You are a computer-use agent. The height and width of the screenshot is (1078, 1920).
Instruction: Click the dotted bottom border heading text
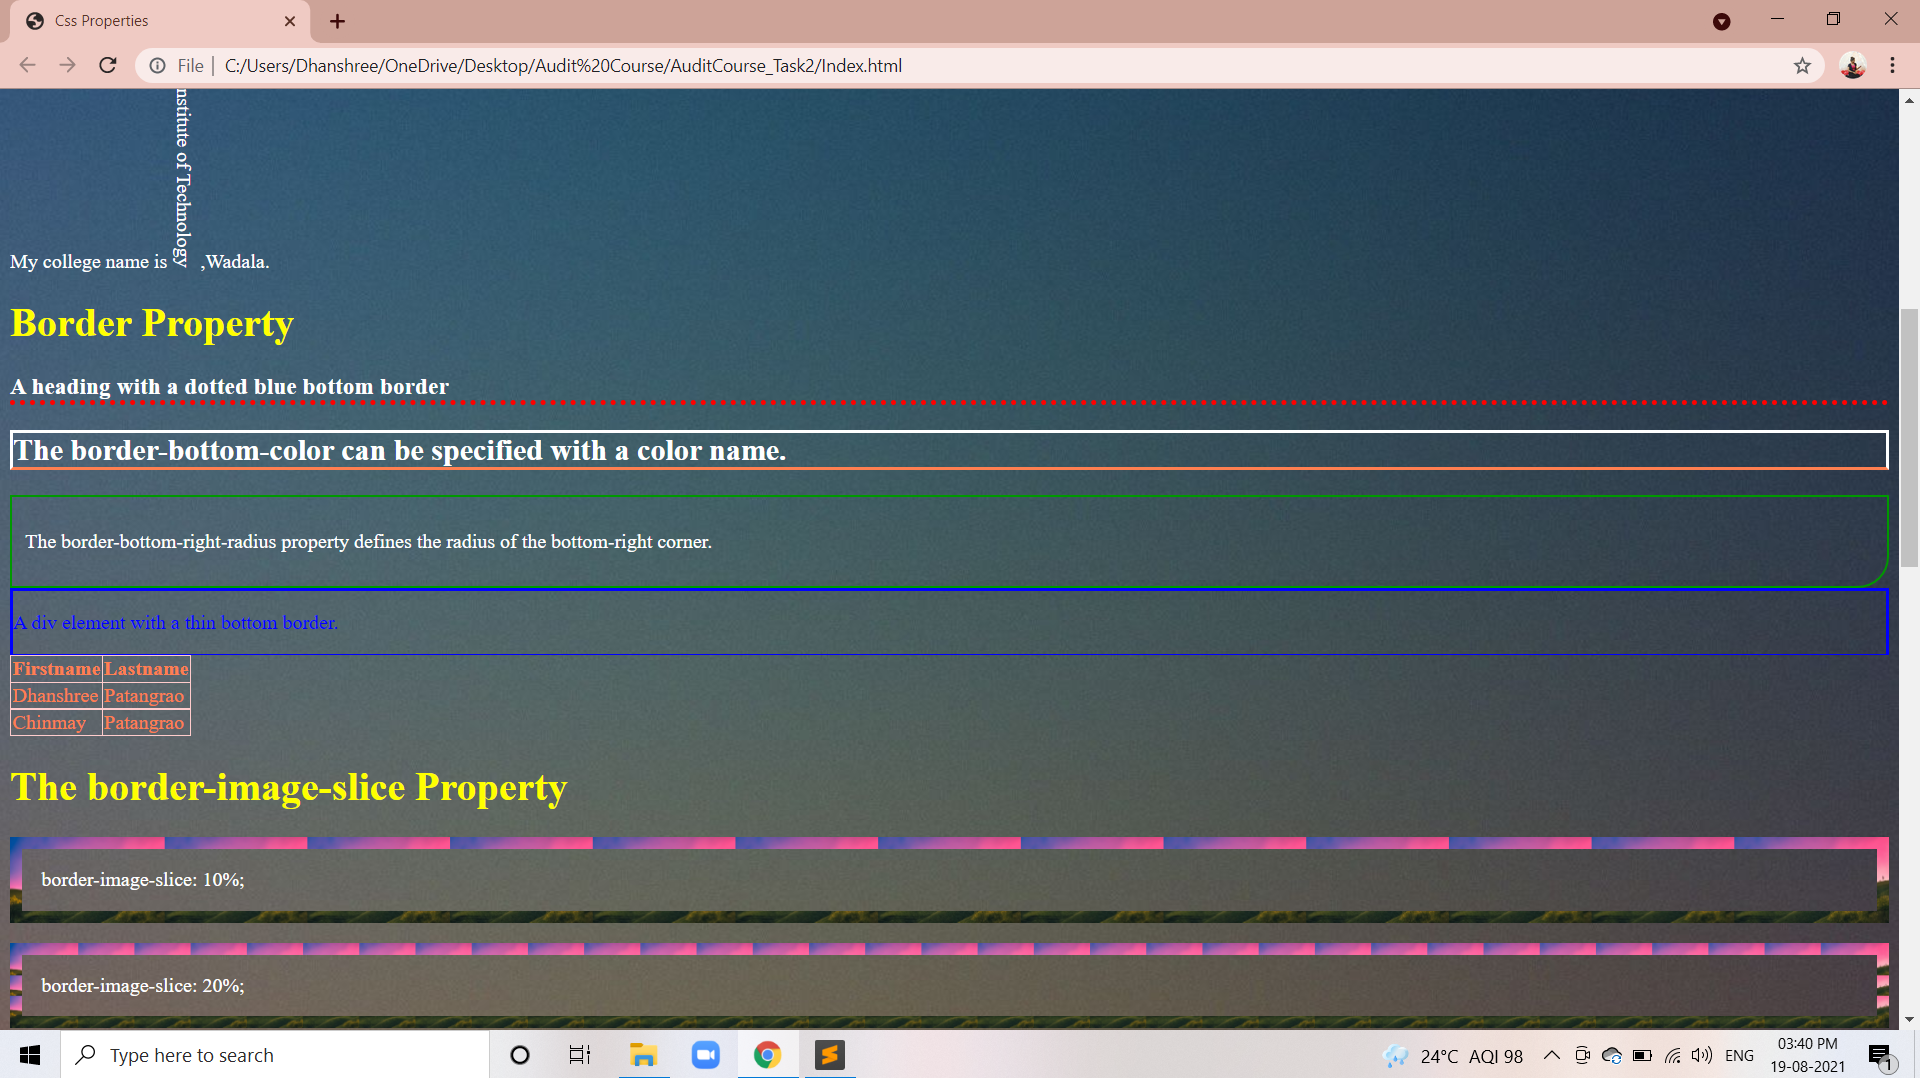point(229,387)
